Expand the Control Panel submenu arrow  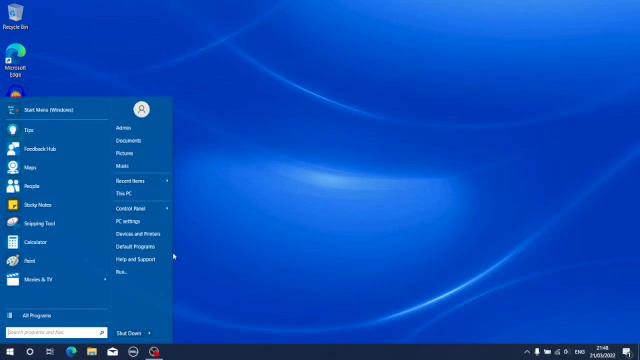coord(167,209)
